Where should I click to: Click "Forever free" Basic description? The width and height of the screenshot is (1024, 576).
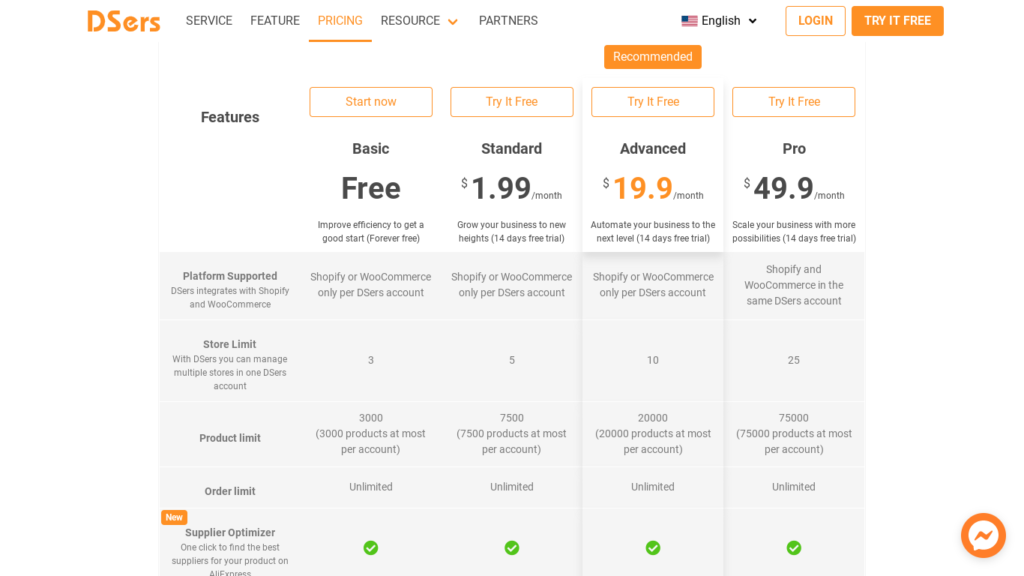pos(371,232)
